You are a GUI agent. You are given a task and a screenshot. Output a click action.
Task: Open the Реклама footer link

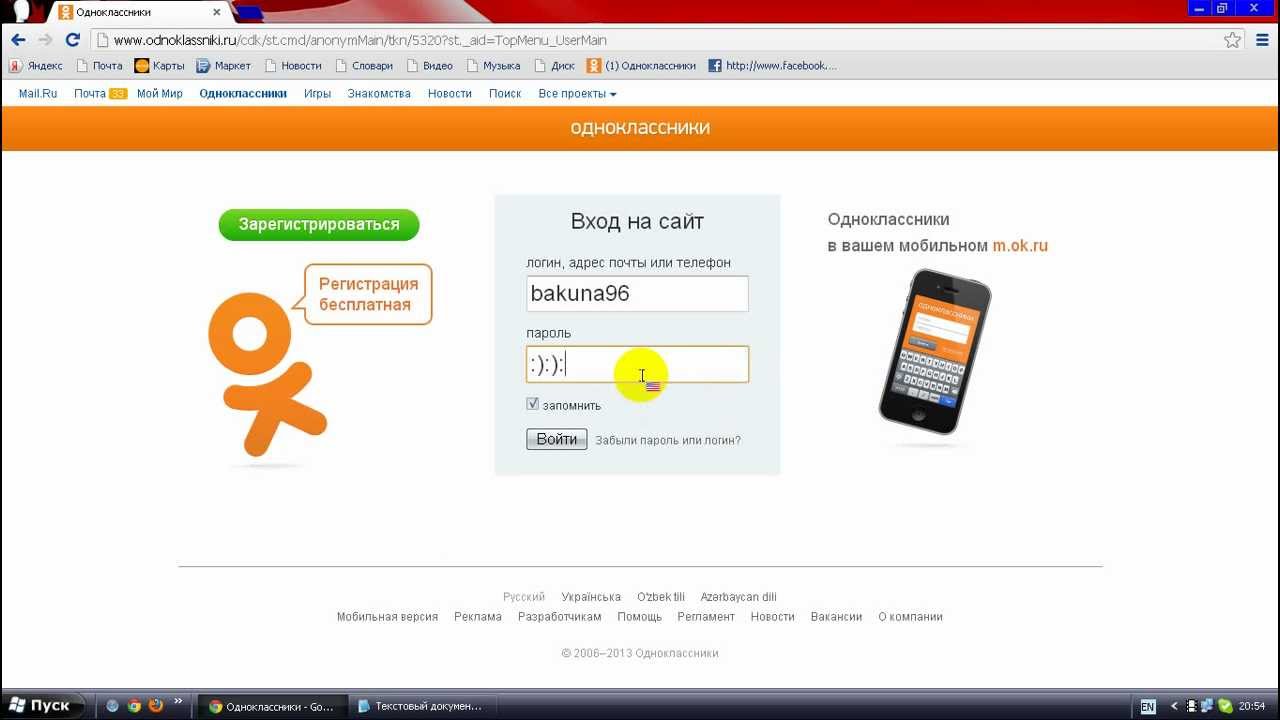[478, 617]
